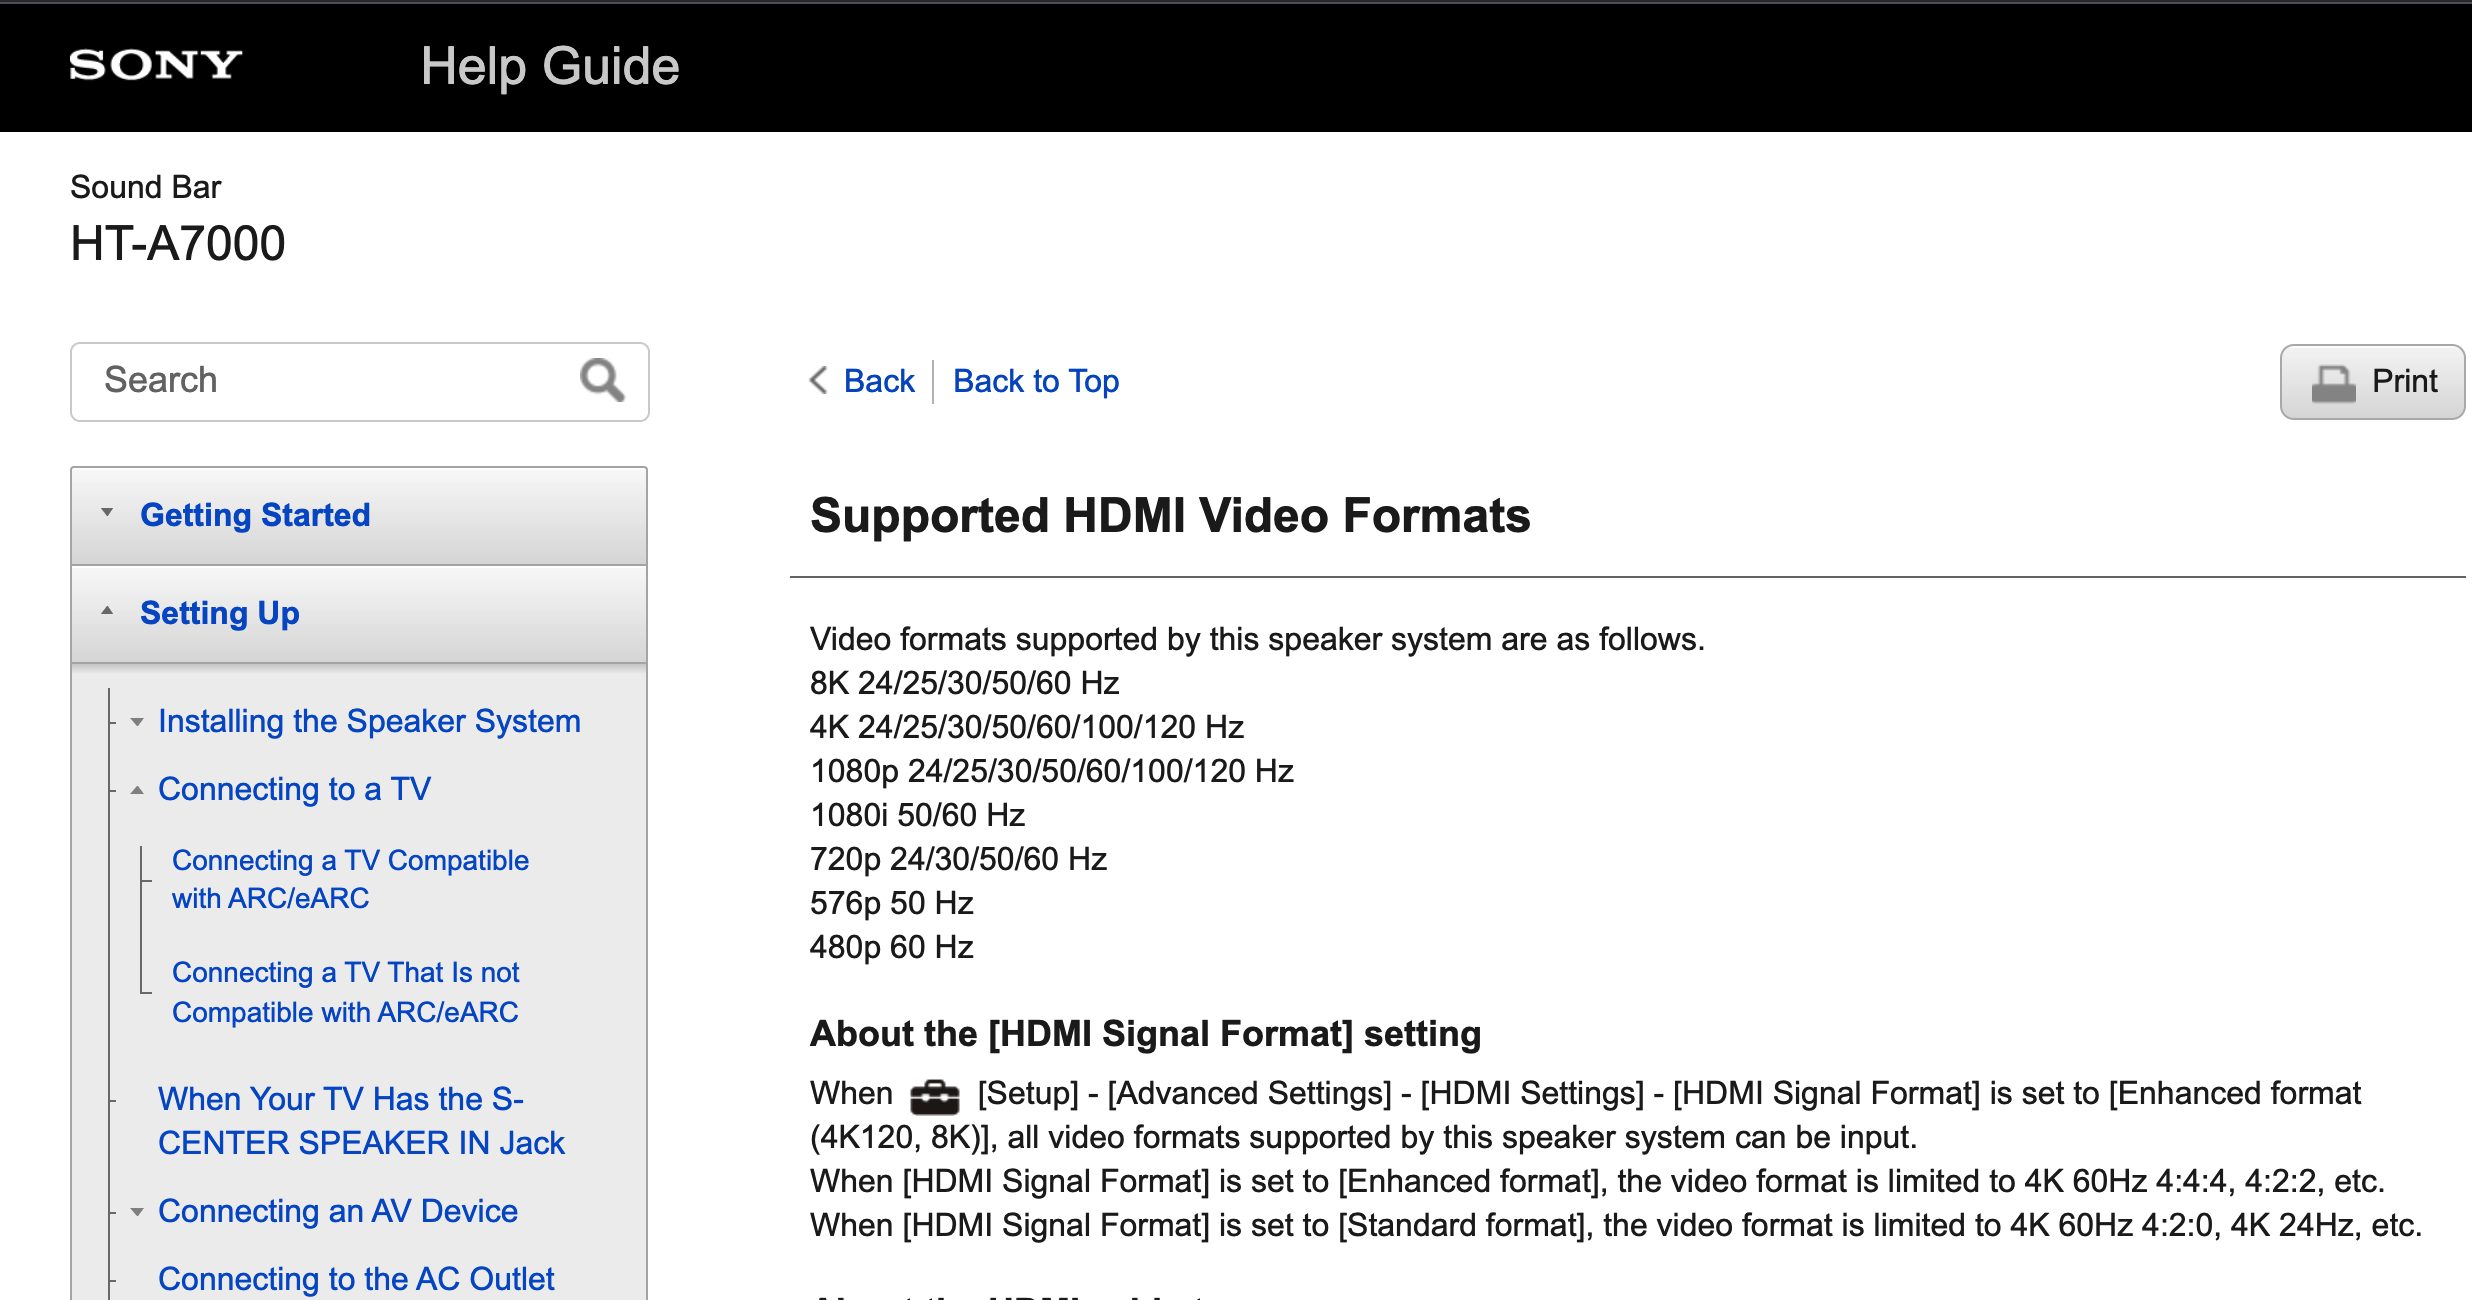Expand Installing the Speaker System arrow
The image size is (2472, 1300).
pyautogui.click(x=137, y=722)
